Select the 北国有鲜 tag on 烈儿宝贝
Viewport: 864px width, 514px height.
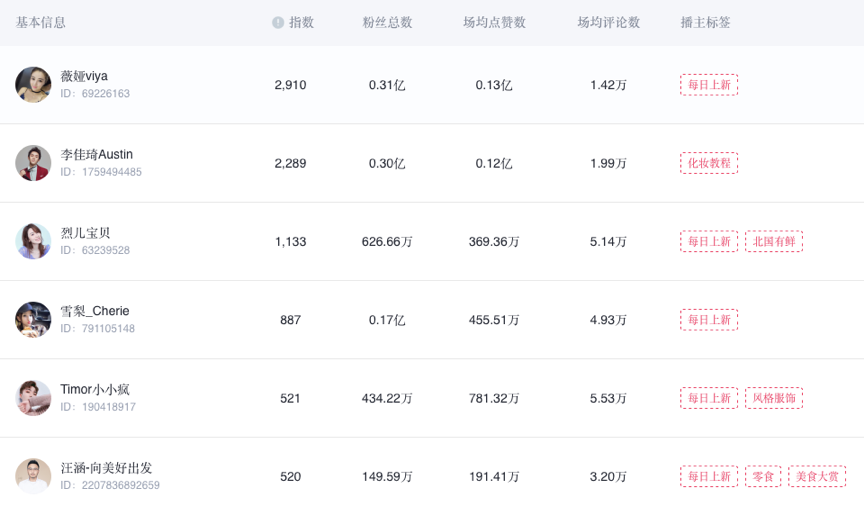coord(774,241)
